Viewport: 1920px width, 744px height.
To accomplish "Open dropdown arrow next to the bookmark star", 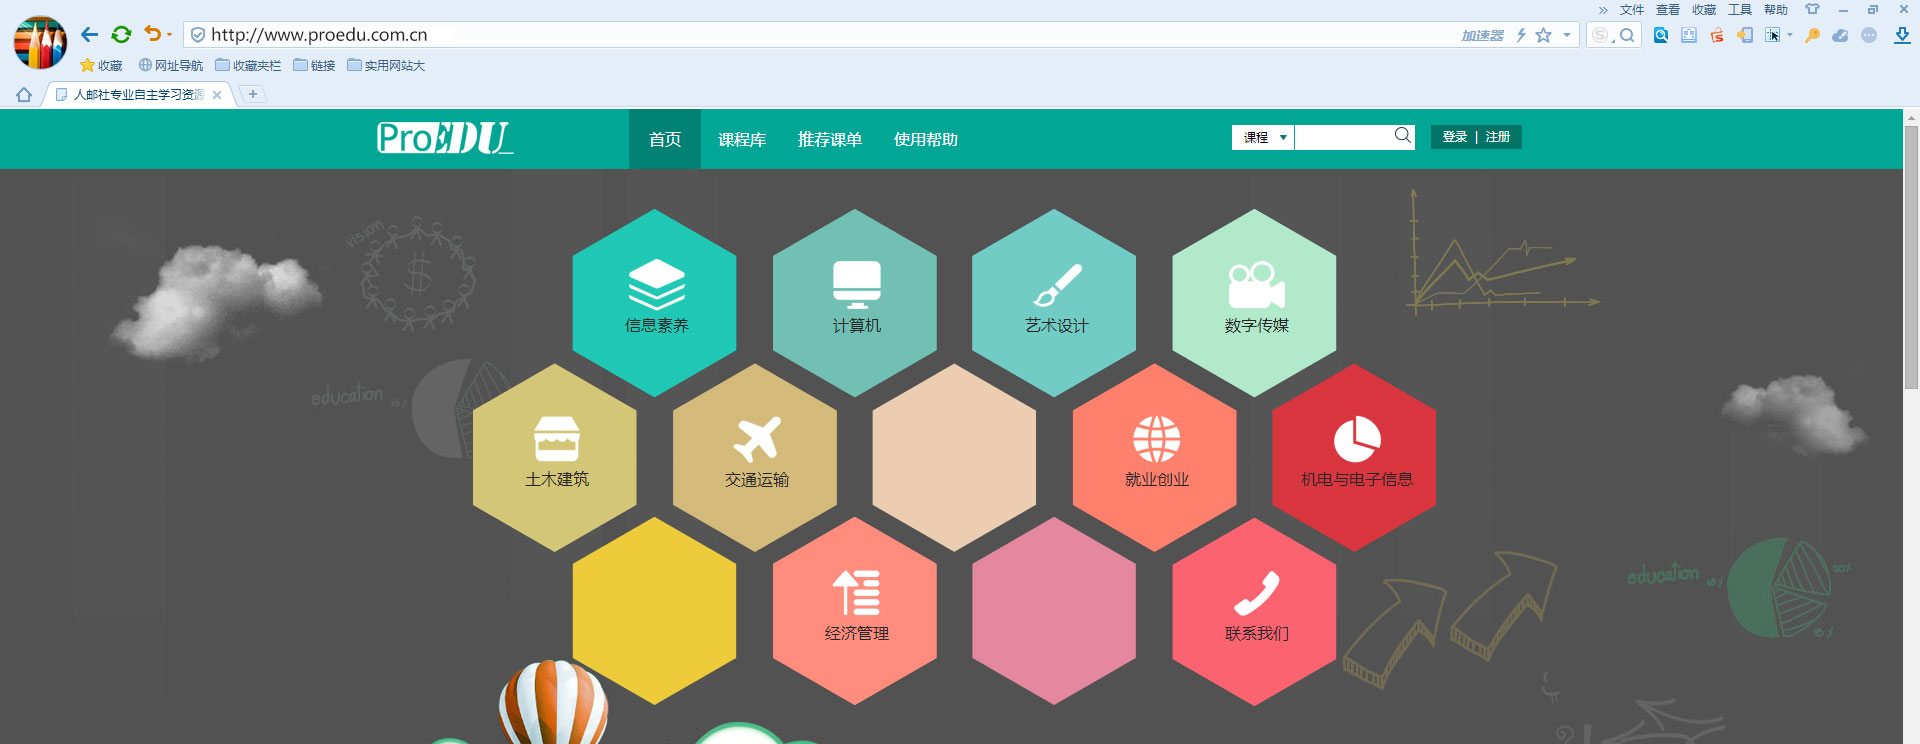I will [x=1566, y=35].
